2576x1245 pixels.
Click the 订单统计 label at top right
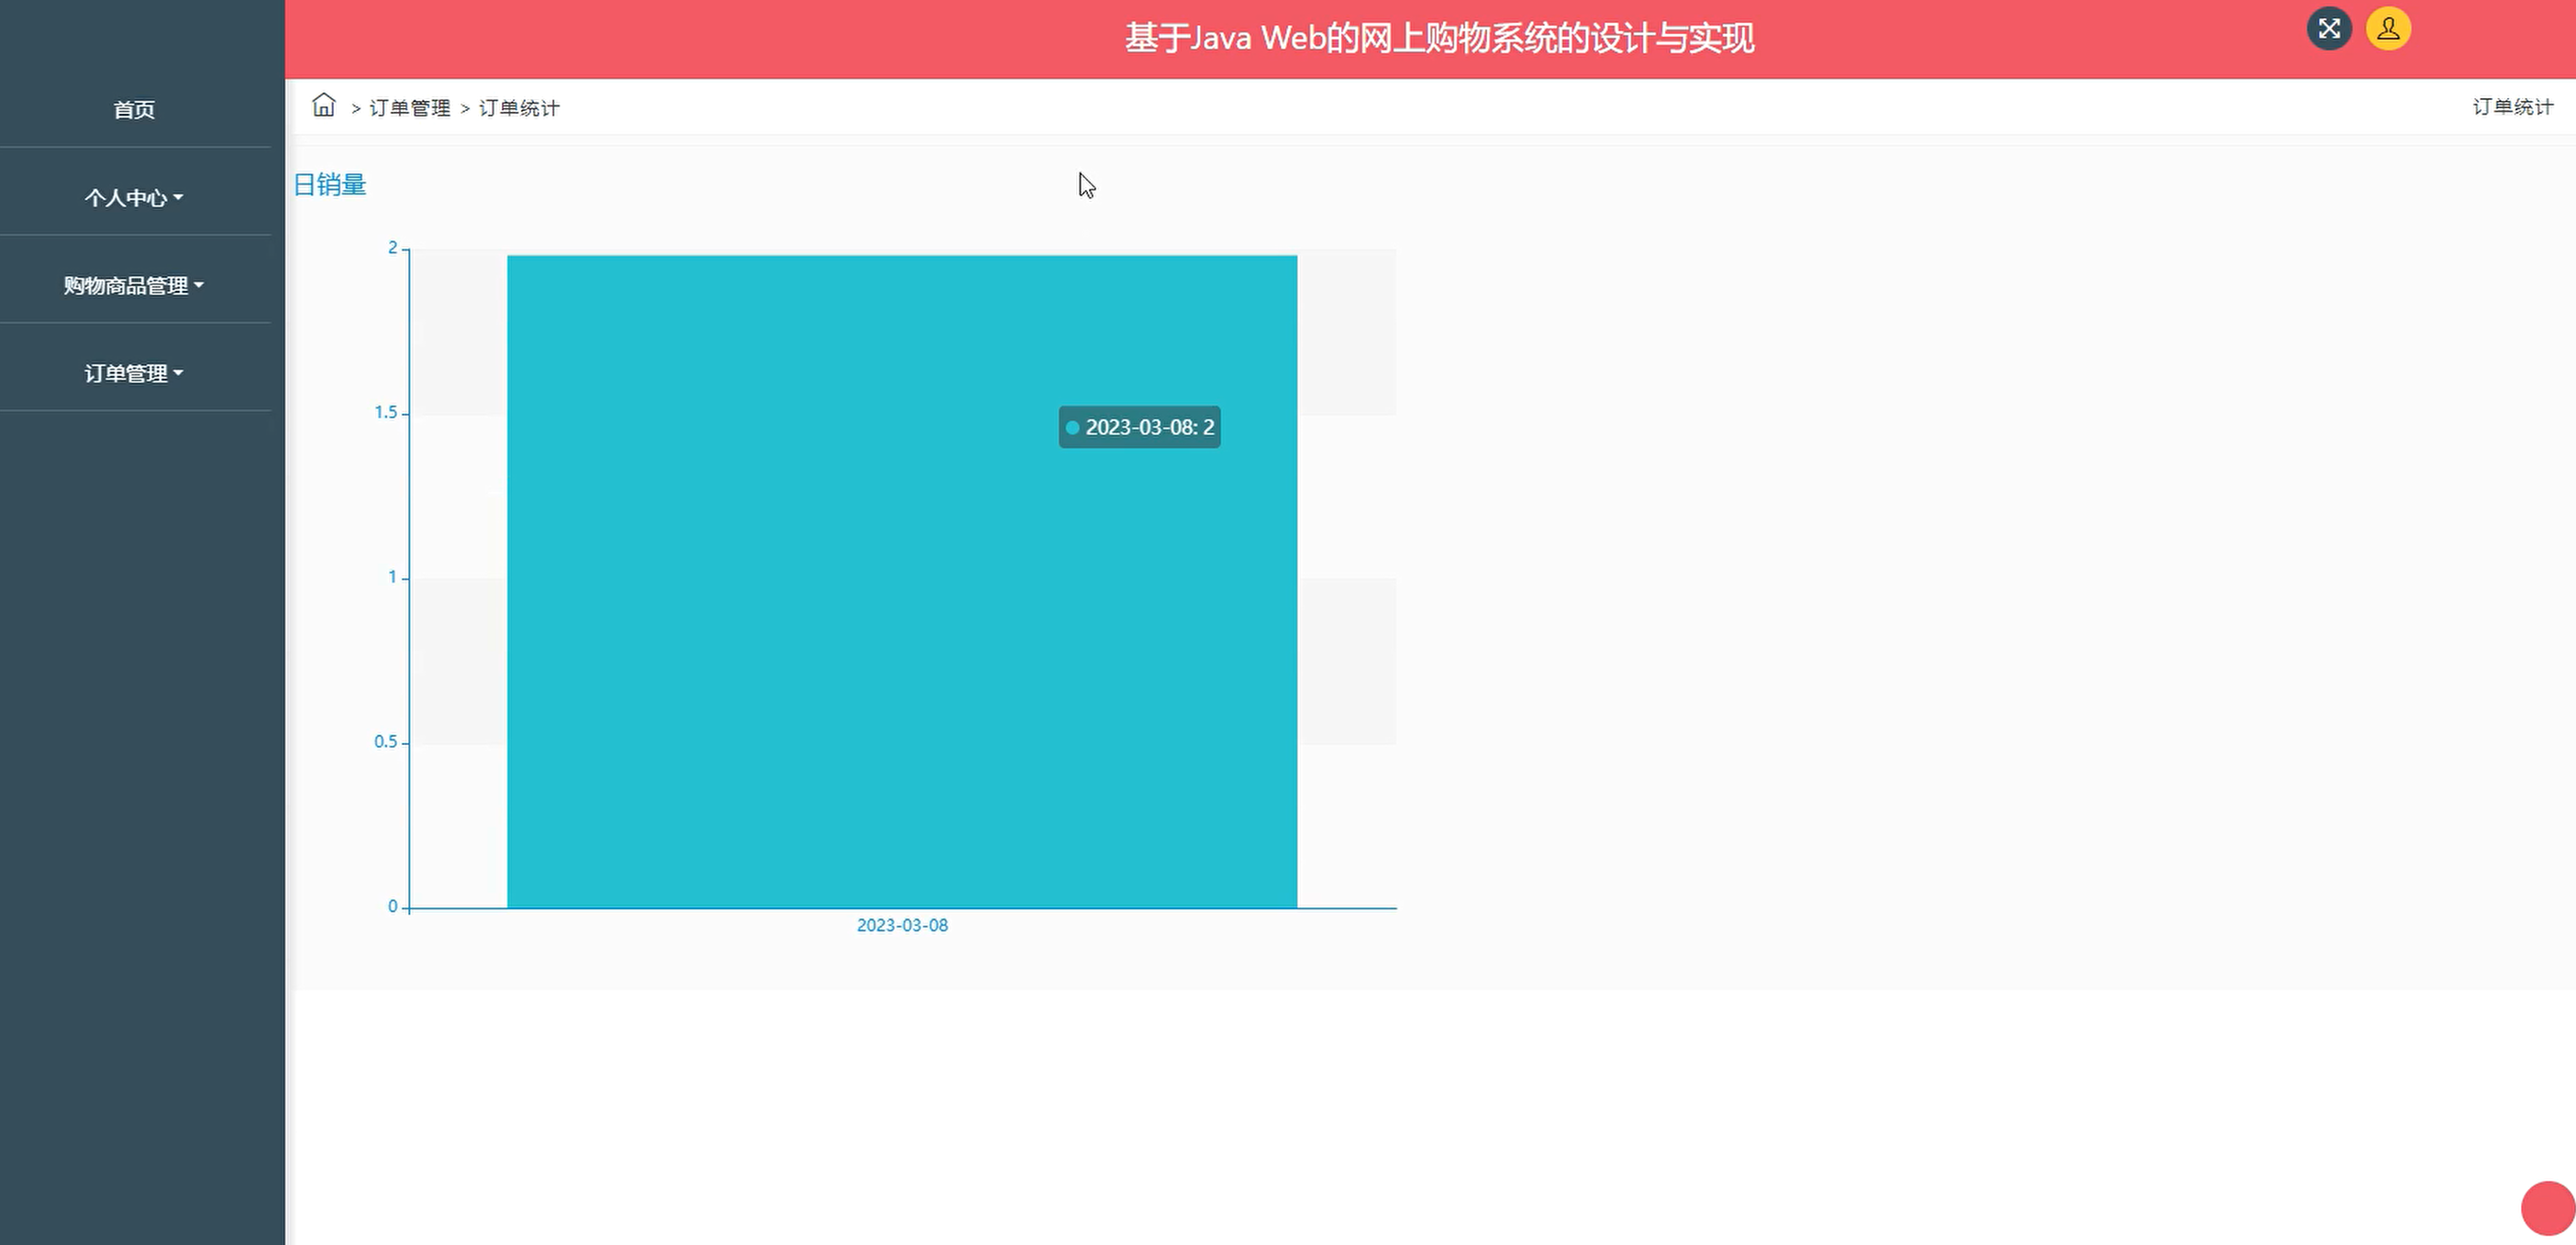click(x=2513, y=106)
